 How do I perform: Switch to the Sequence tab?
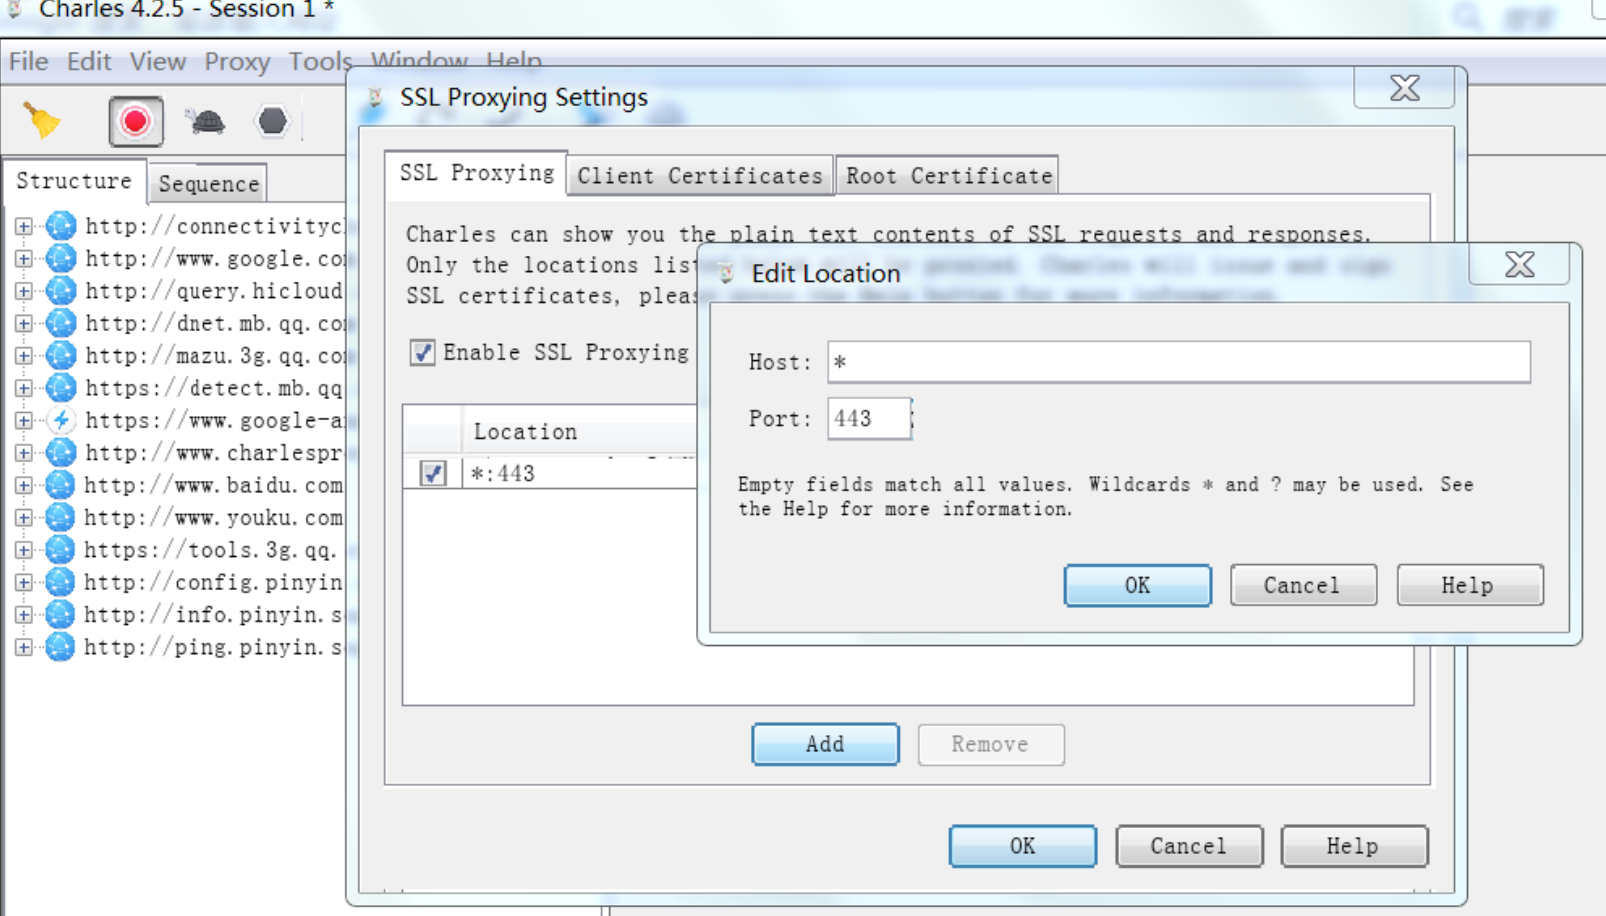point(208,184)
